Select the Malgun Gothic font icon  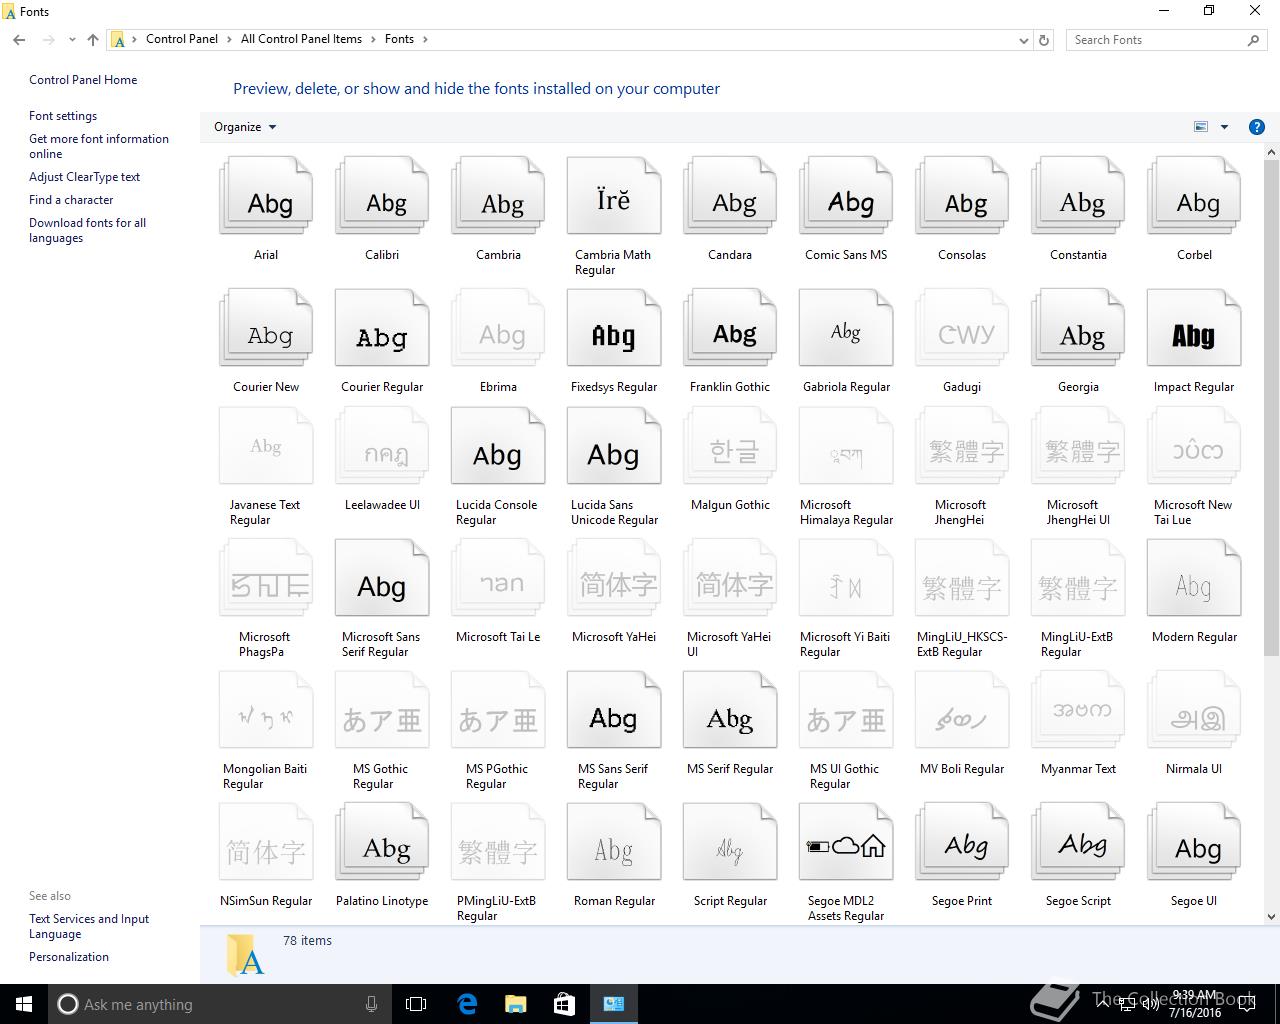pos(730,446)
